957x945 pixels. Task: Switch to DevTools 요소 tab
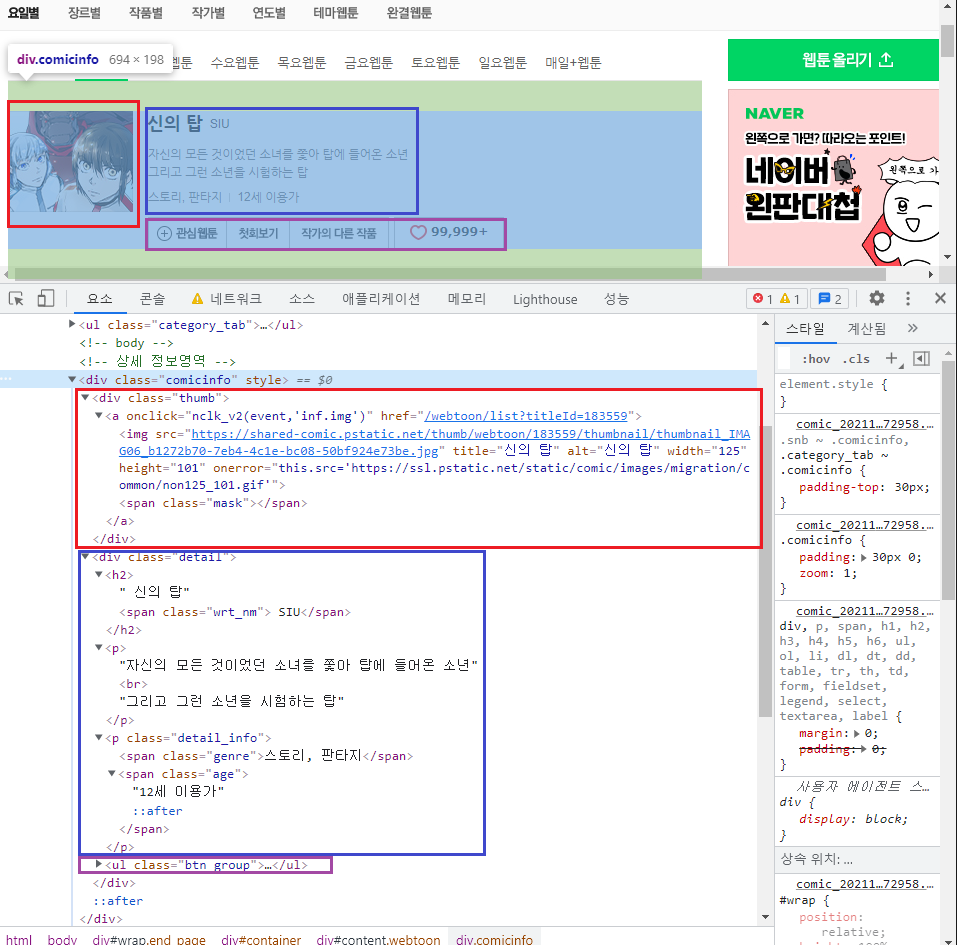pyautogui.click(x=99, y=299)
